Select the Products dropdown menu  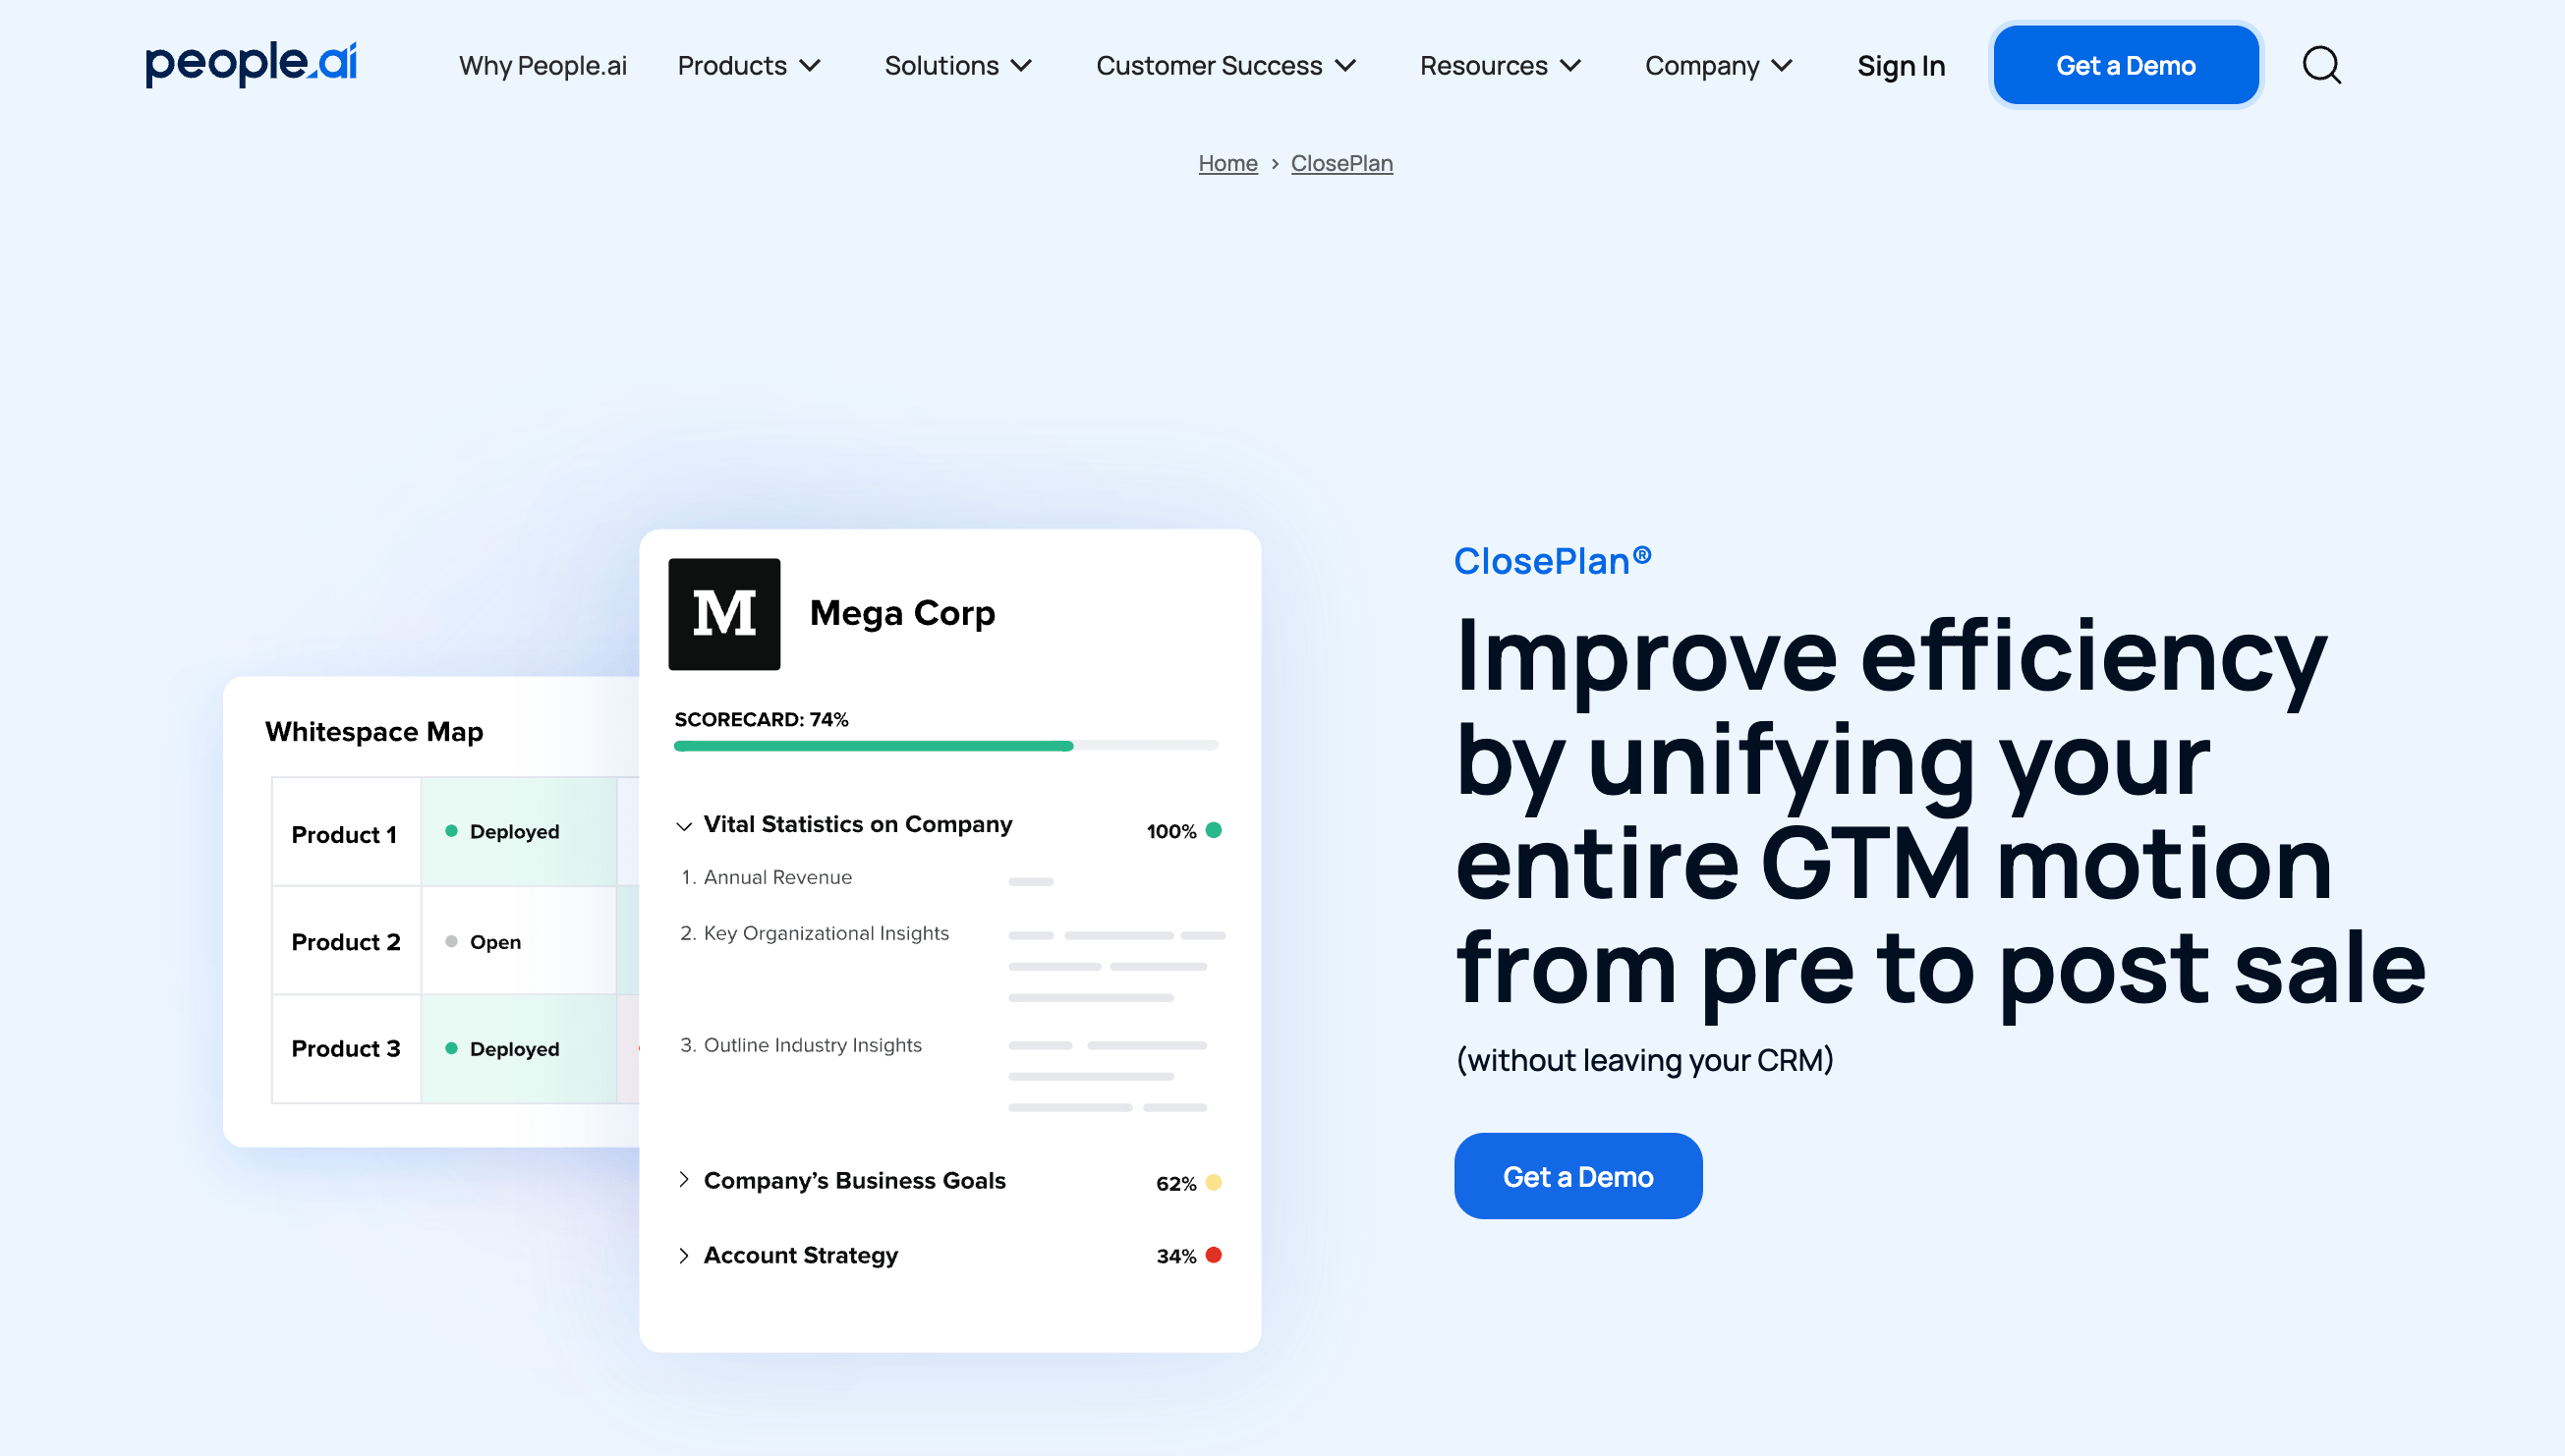pos(751,65)
